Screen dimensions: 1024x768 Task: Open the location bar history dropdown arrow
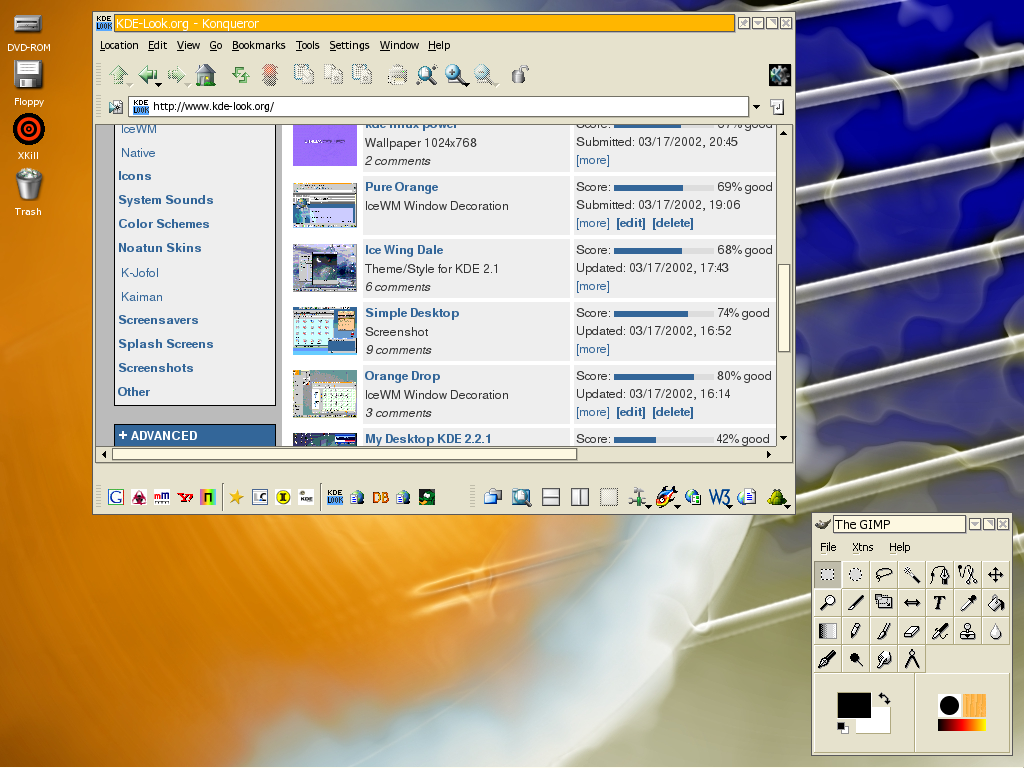(756, 106)
